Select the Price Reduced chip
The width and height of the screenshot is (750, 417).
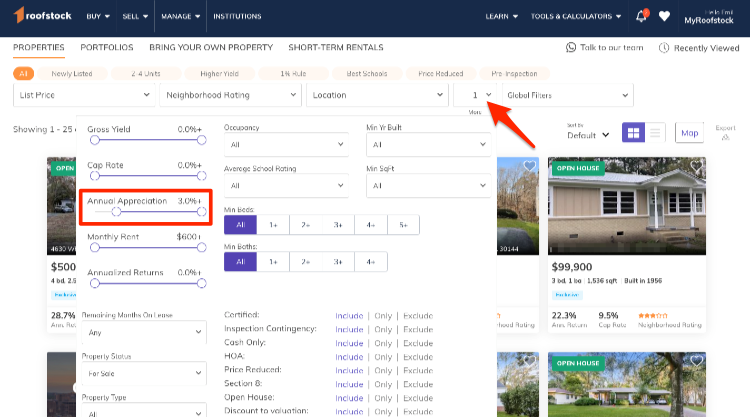(x=441, y=74)
